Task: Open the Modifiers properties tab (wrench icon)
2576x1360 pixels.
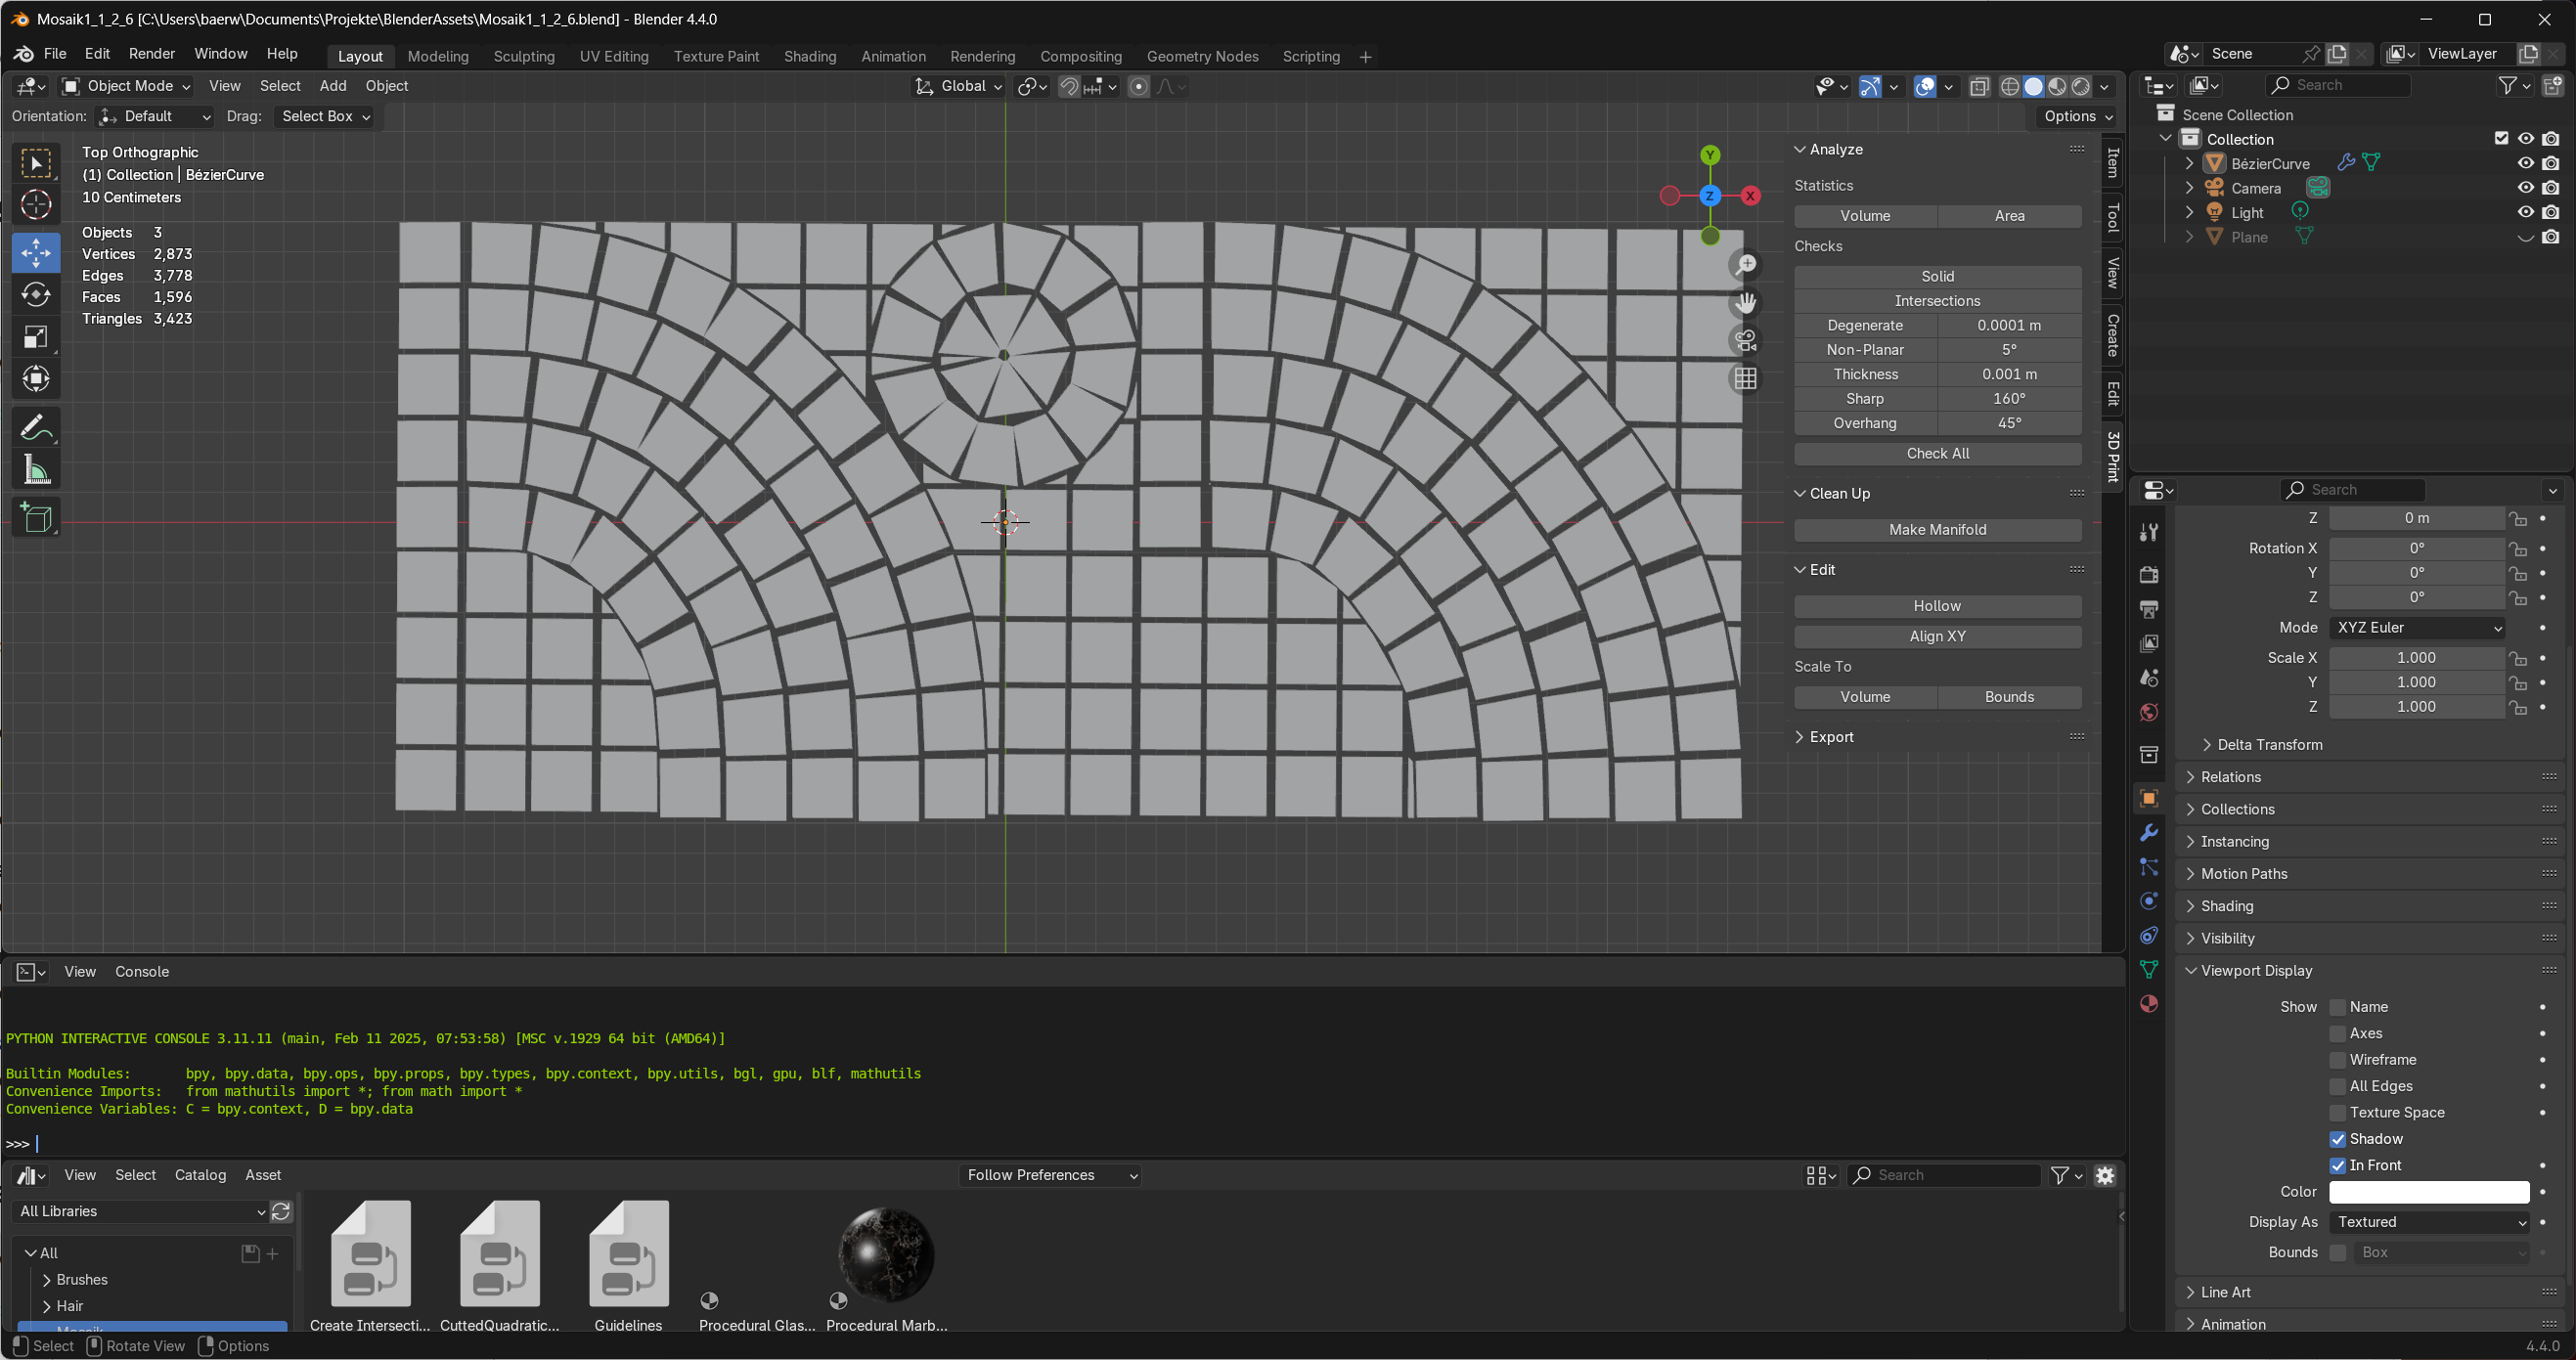Action: tap(2148, 833)
